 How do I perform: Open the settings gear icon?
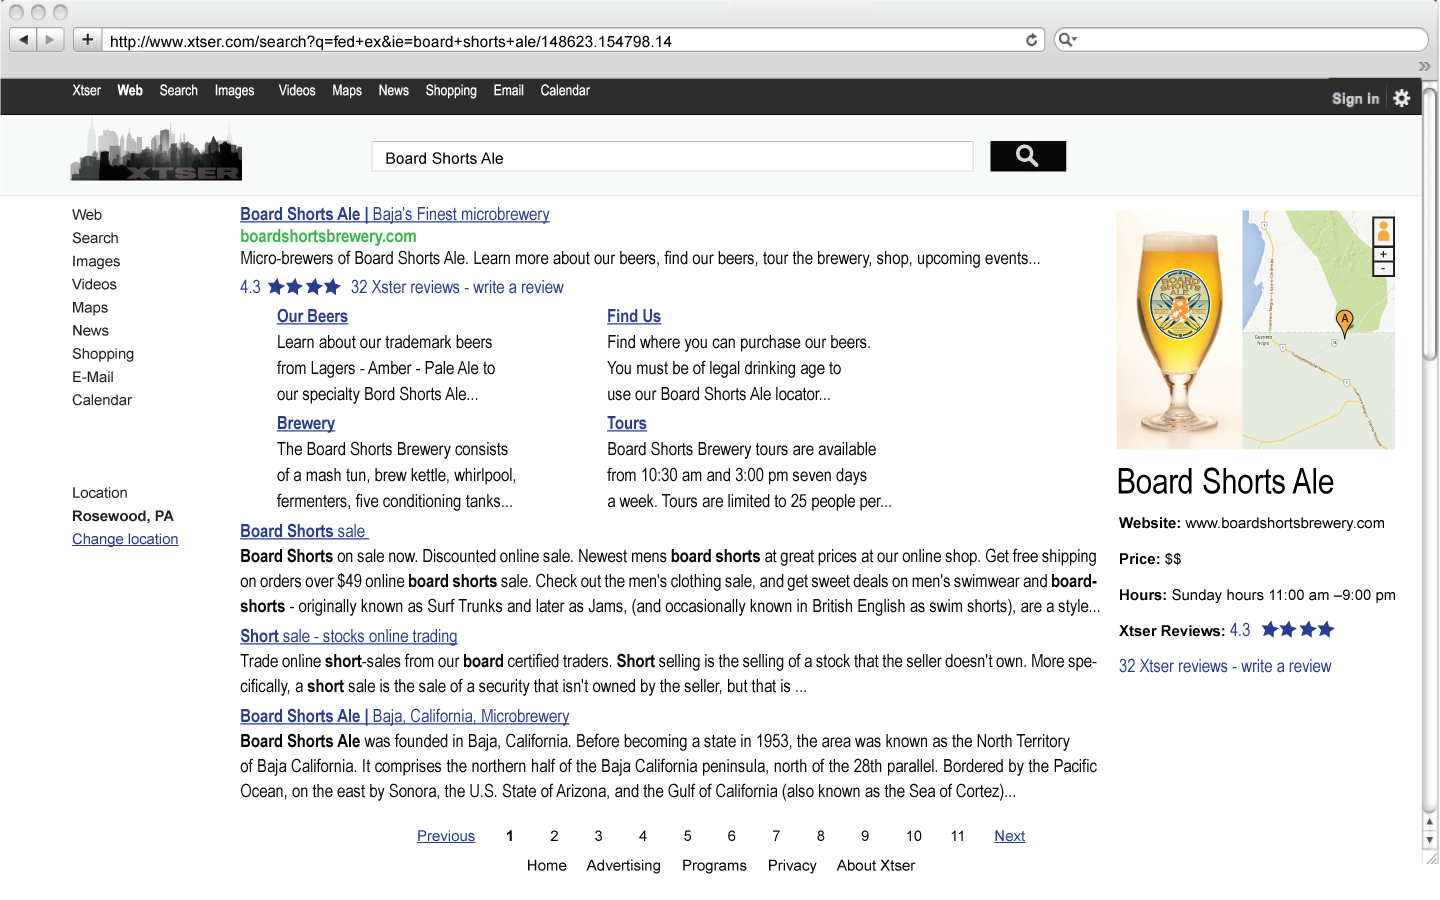coord(1402,98)
